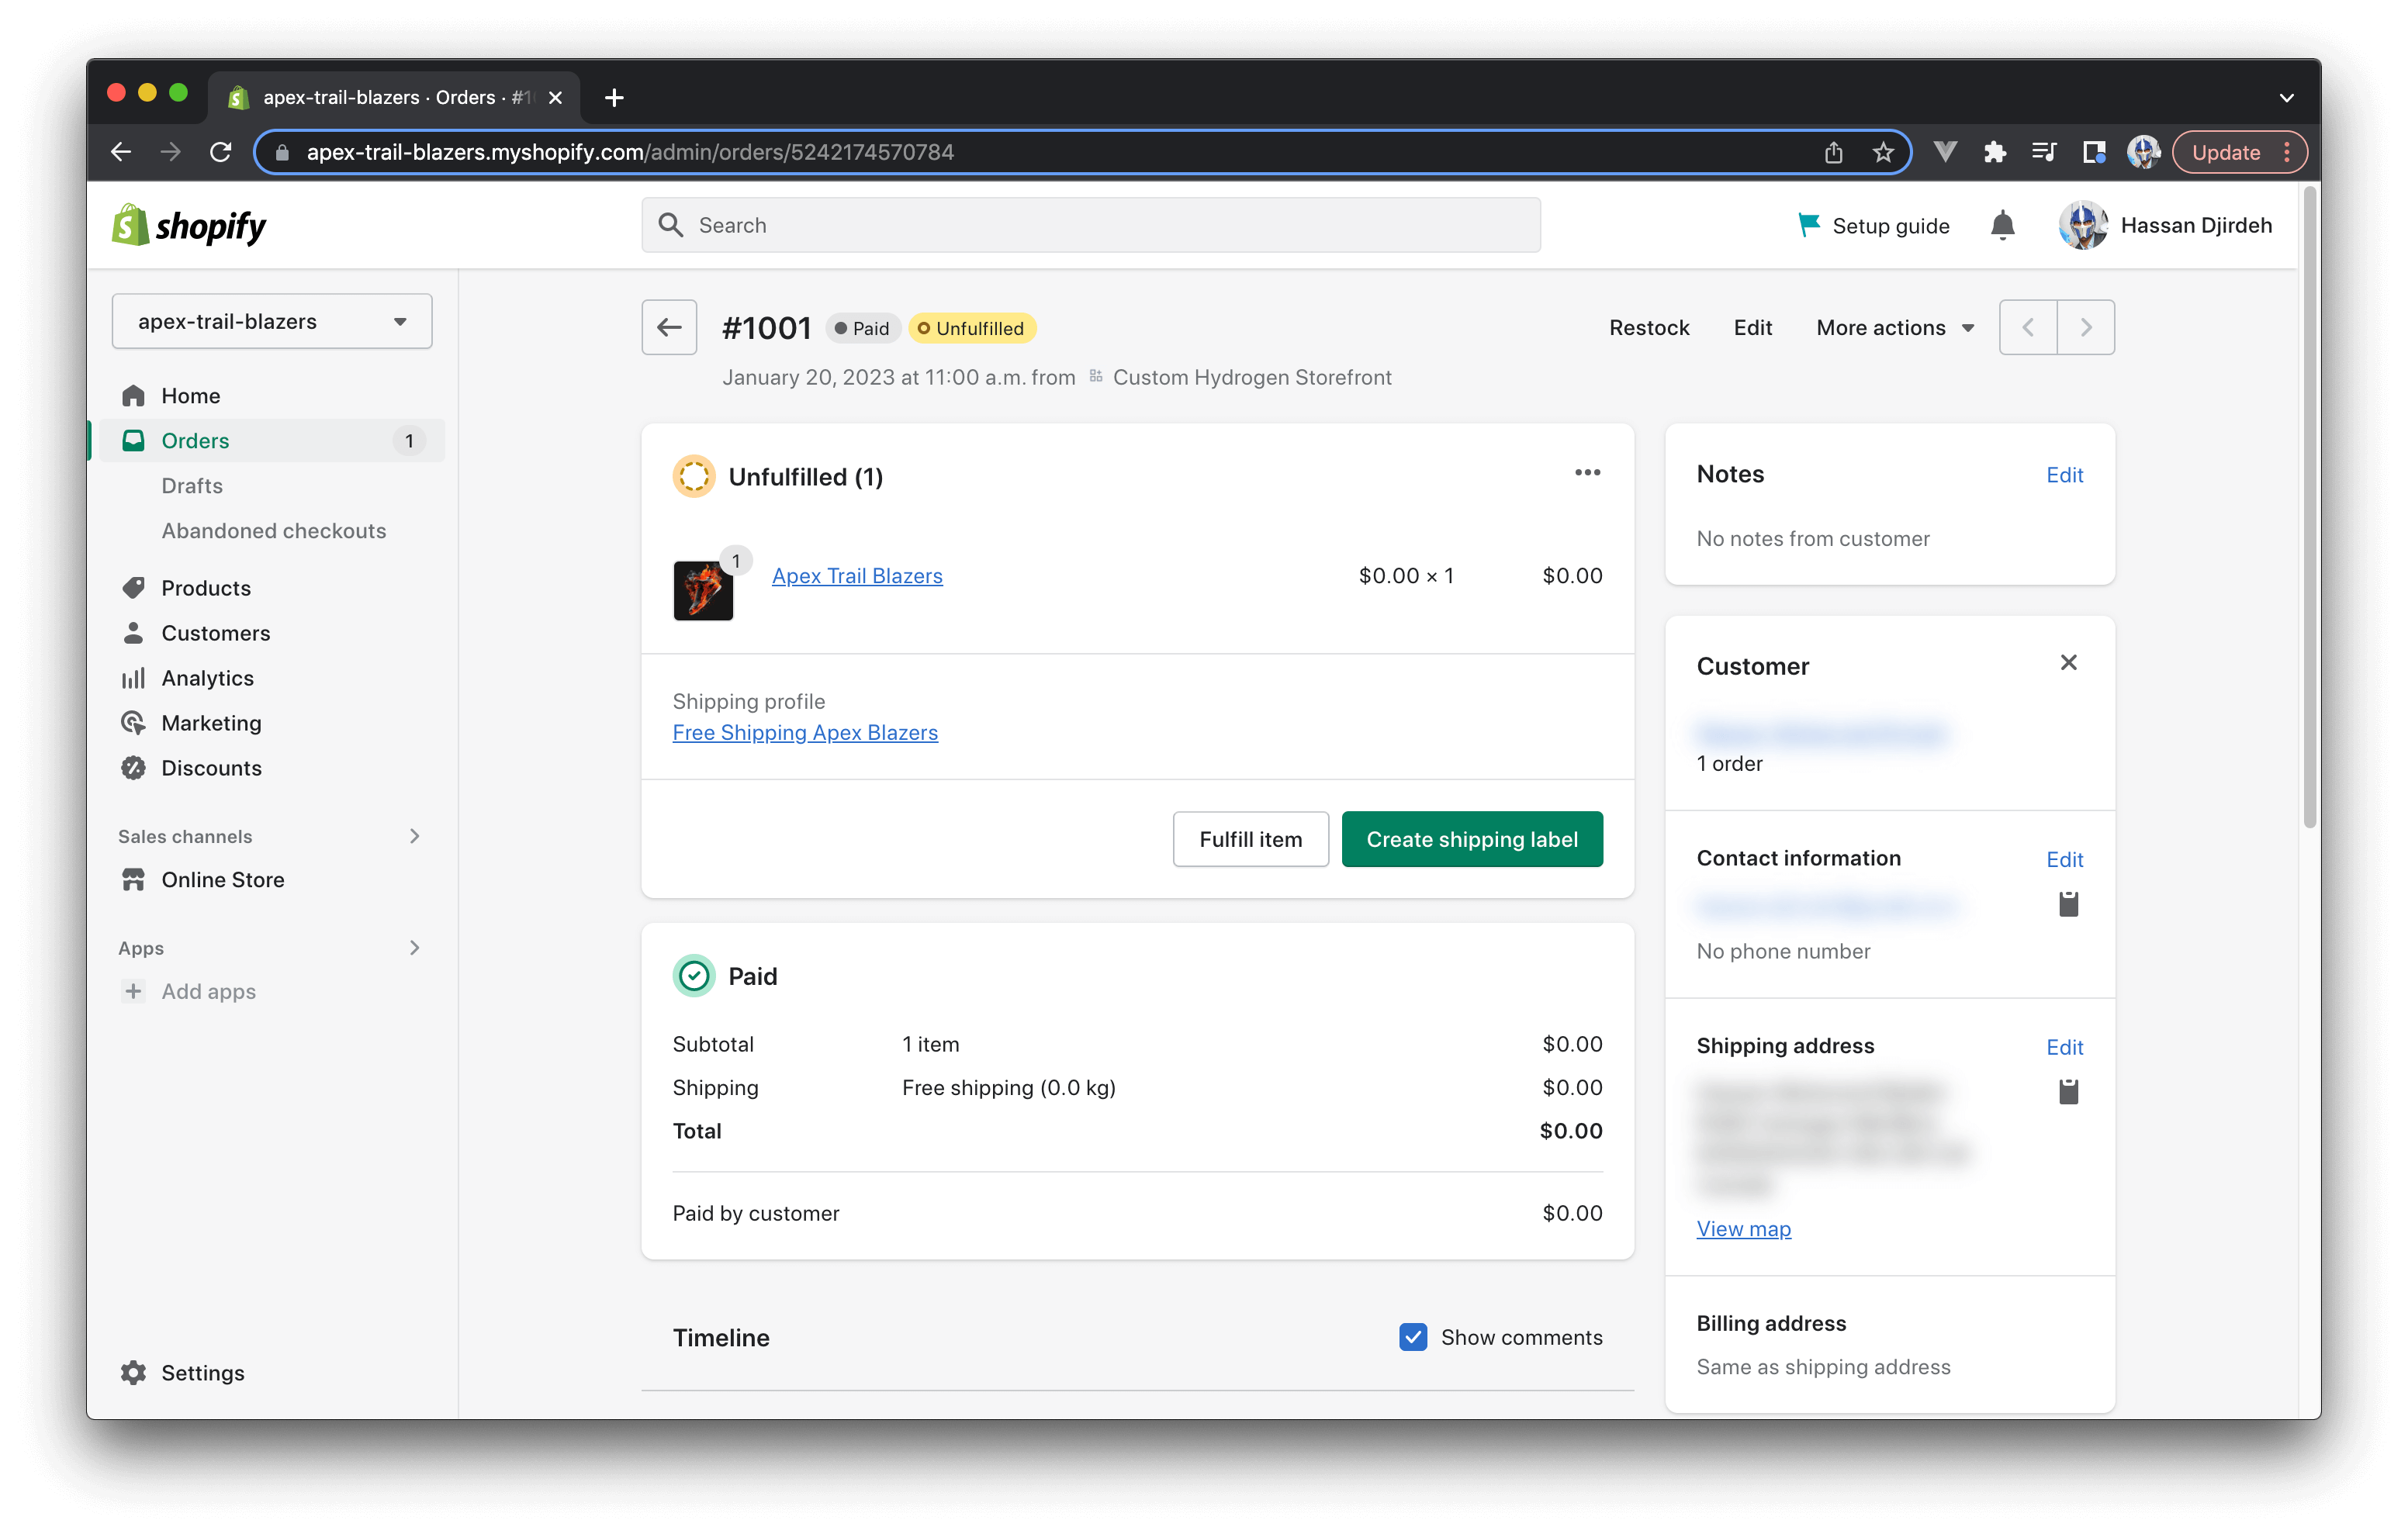This screenshot has height=1534, width=2408.
Task: Click the Discounts sidebar icon
Action: click(135, 767)
